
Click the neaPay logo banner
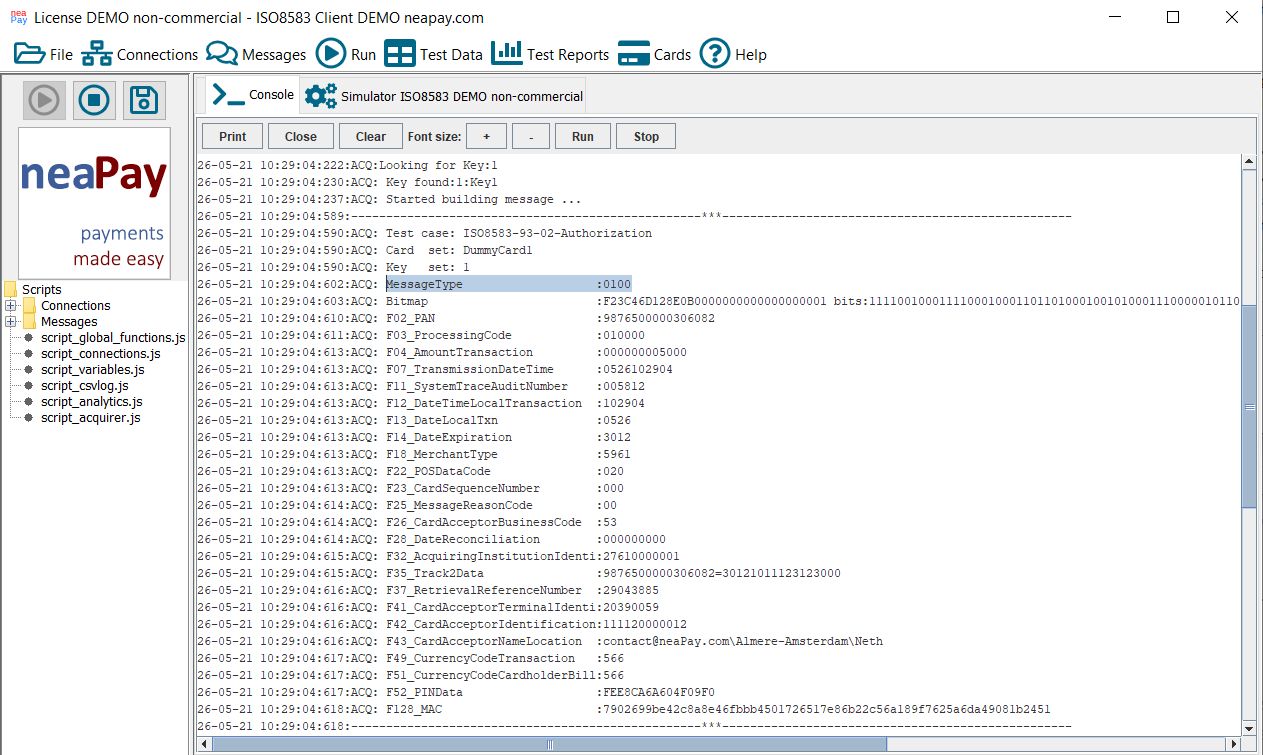point(94,203)
